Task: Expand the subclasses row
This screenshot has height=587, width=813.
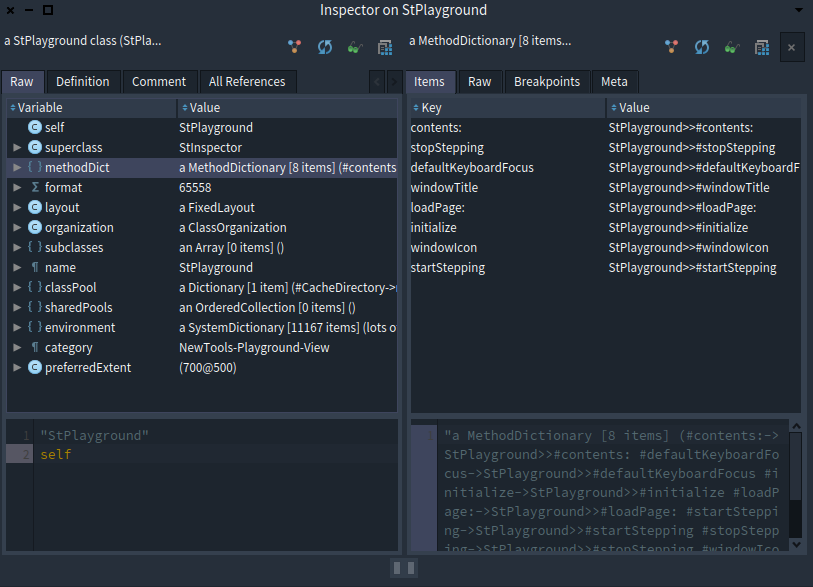Action: (x=17, y=247)
